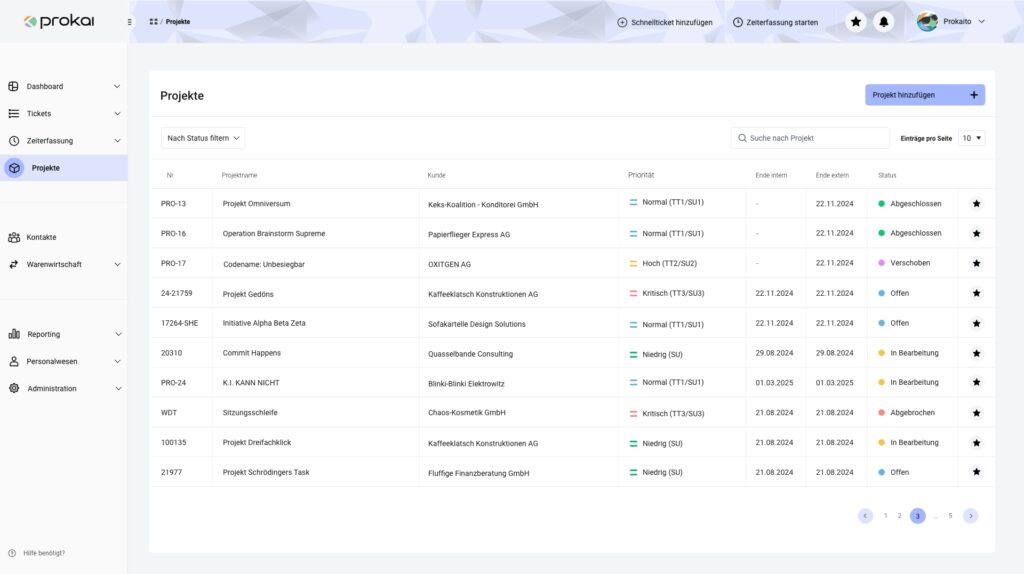Toggle favorite star for Projekt Omniversum
This screenshot has height=574, width=1024.
point(976,204)
